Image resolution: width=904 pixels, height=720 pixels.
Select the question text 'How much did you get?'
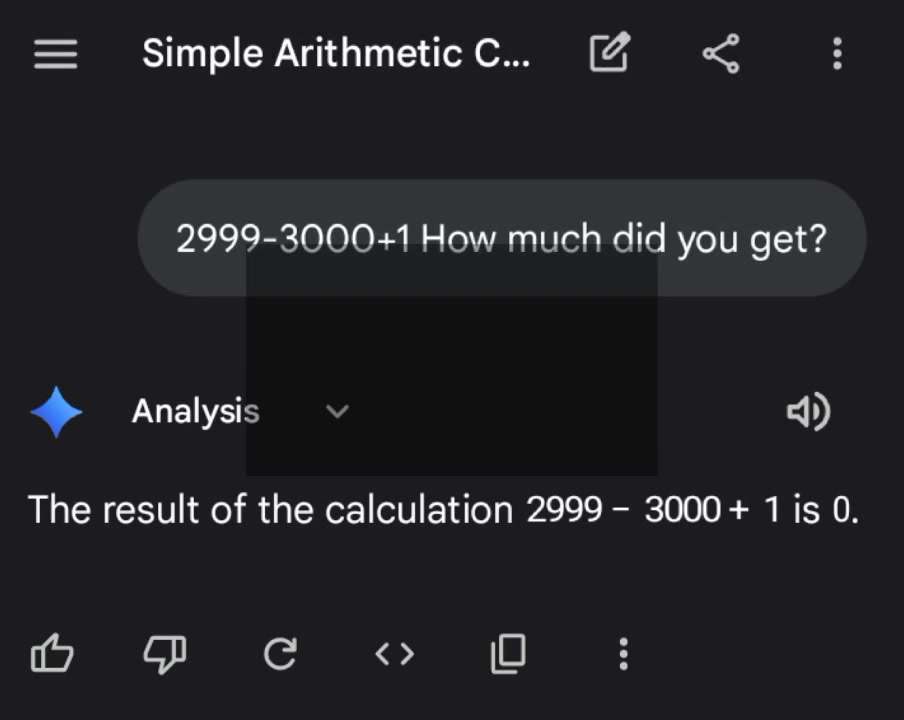coord(624,239)
